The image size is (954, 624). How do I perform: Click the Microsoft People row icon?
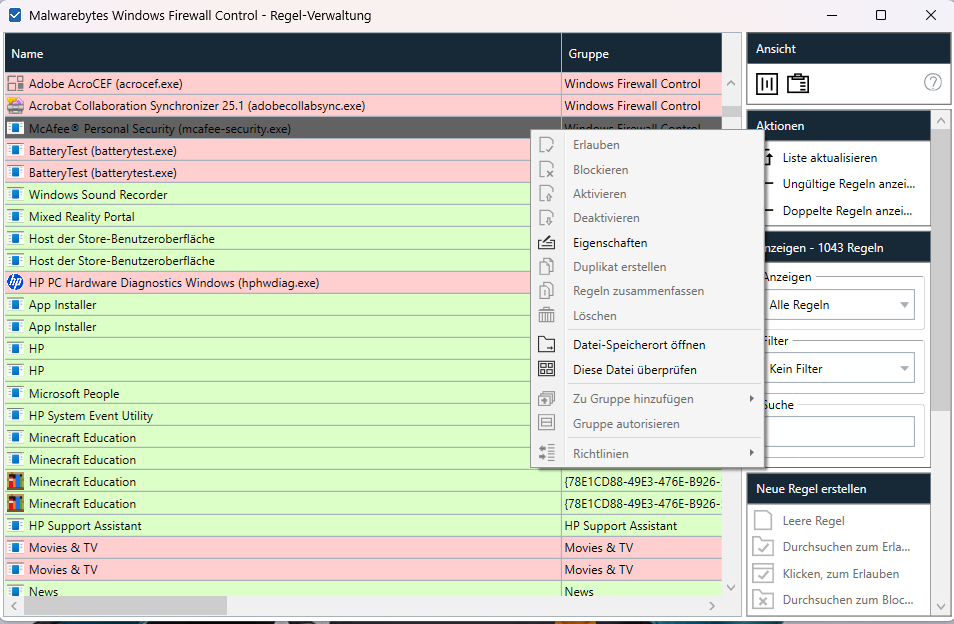click(x=15, y=393)
